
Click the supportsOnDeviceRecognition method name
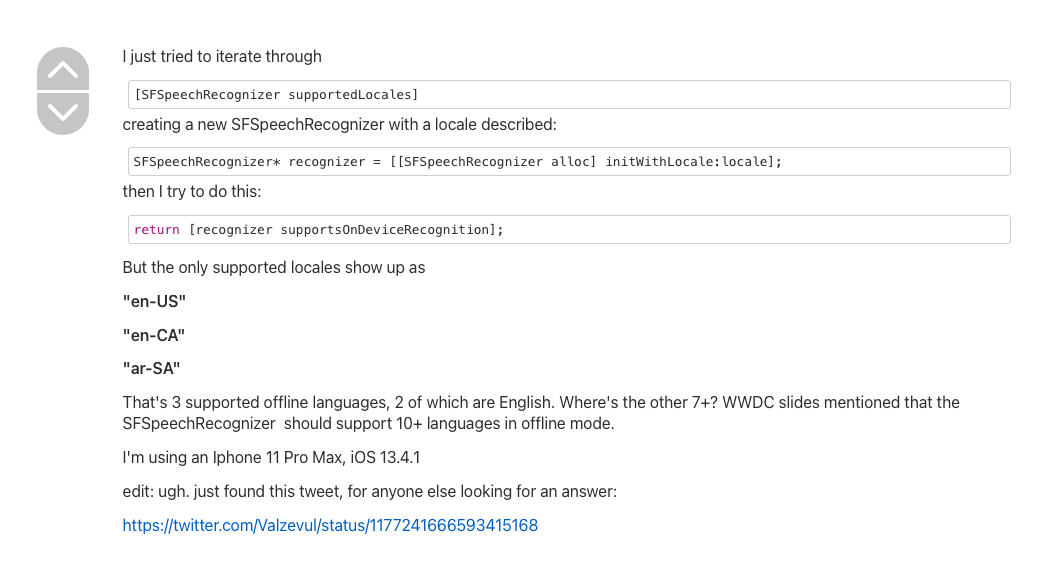(x=384, y=230)
